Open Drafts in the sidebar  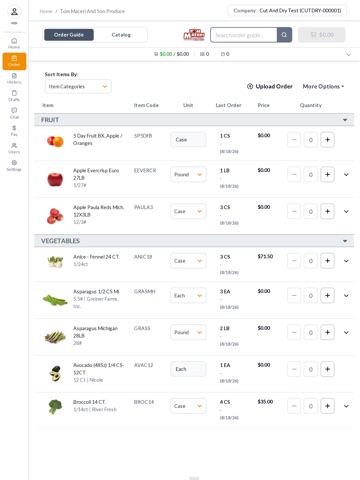point(14,96)
